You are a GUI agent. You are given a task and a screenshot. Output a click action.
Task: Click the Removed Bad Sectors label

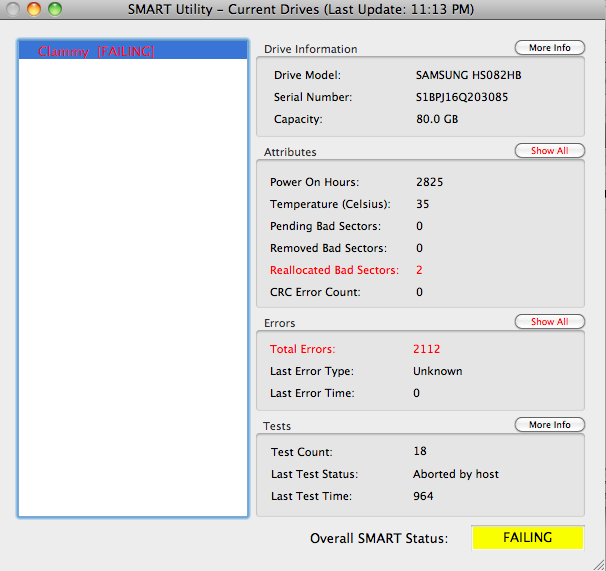[329, 248]
